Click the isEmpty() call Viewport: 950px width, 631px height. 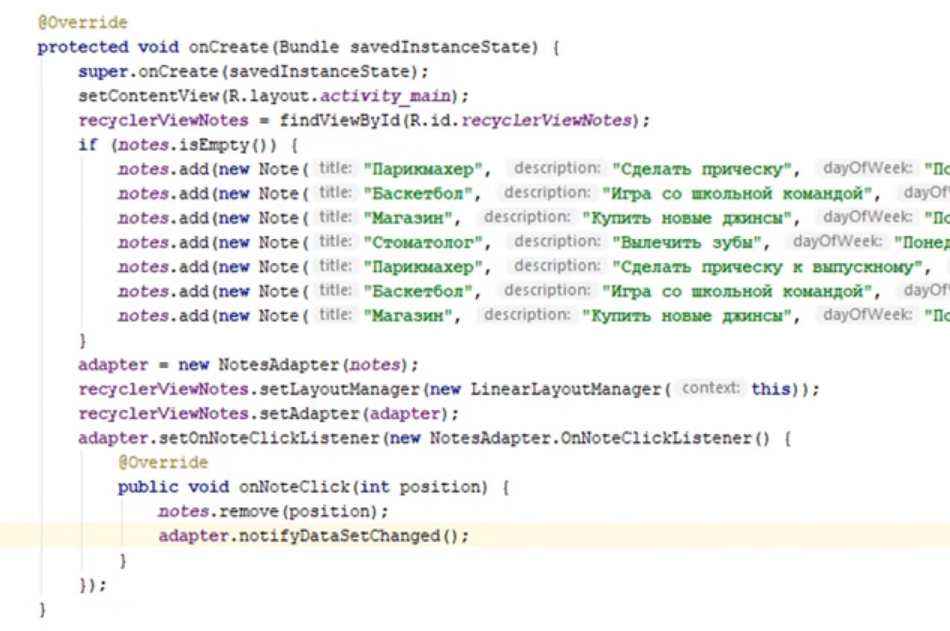click(x=228, y=145)
